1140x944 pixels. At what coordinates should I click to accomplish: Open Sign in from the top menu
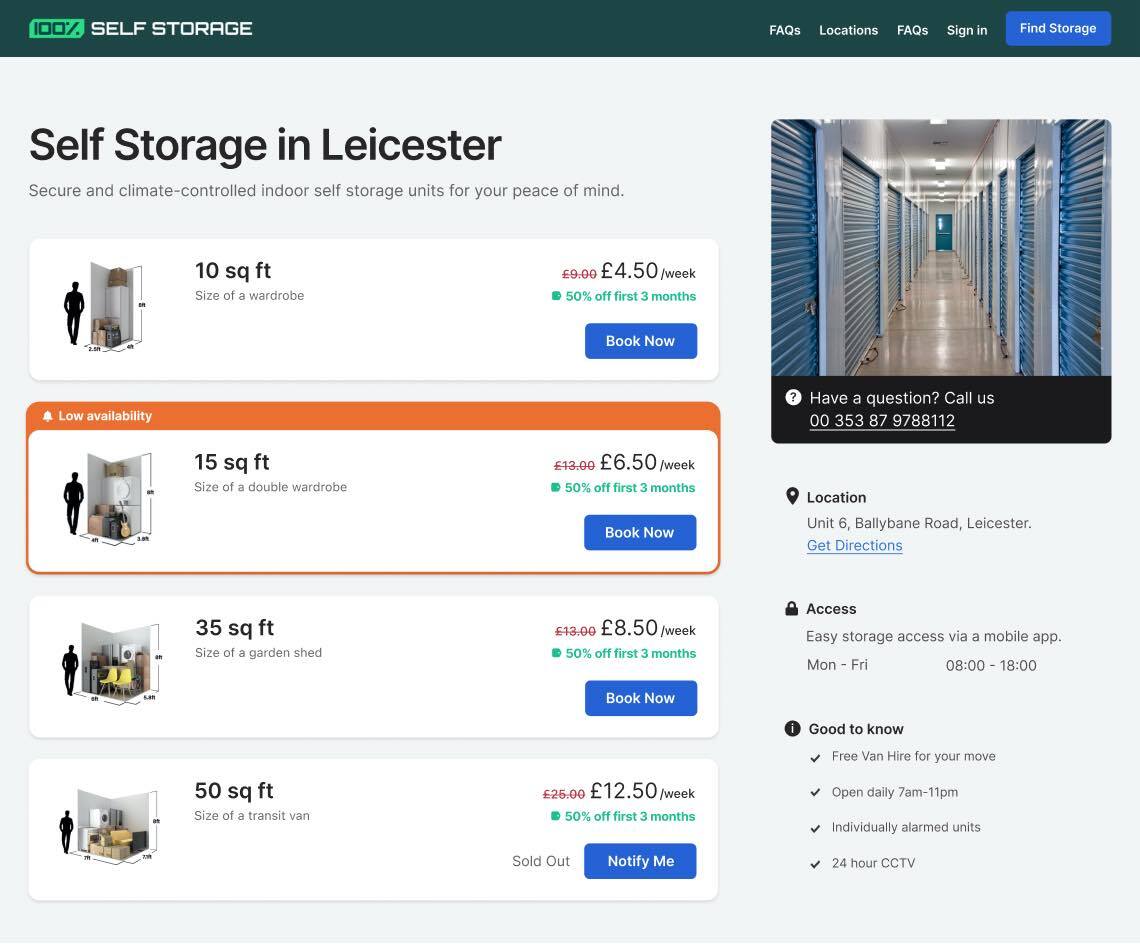(966, 30)
